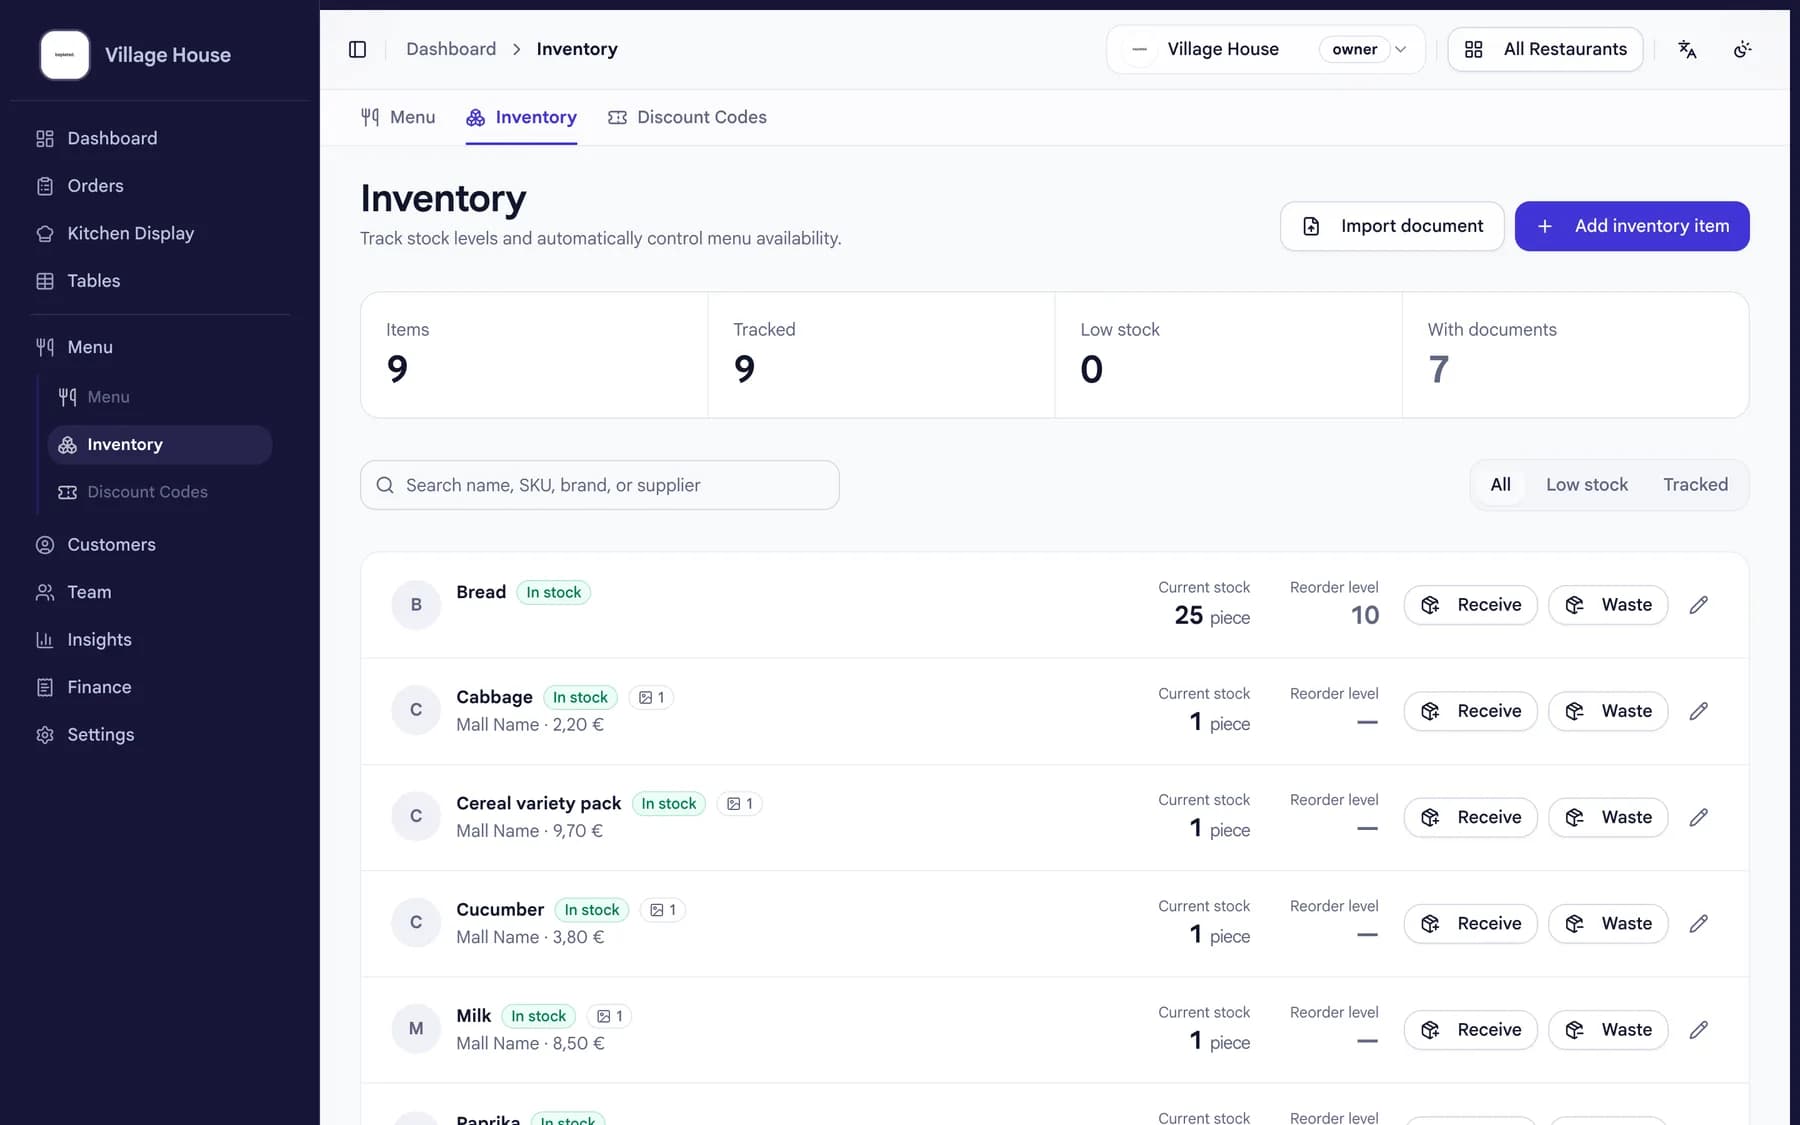This screenshot has height=1125, width=1800.
Task: Focus the inventory search field
Action: [600, 485]
